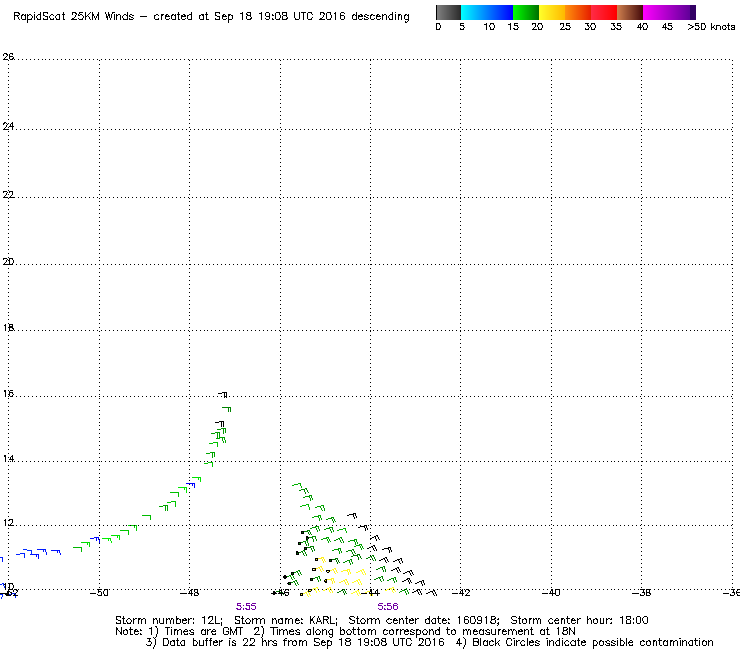
Task: Click the orange 25-30 knots color segment
Action: click(x=578, y=12)
